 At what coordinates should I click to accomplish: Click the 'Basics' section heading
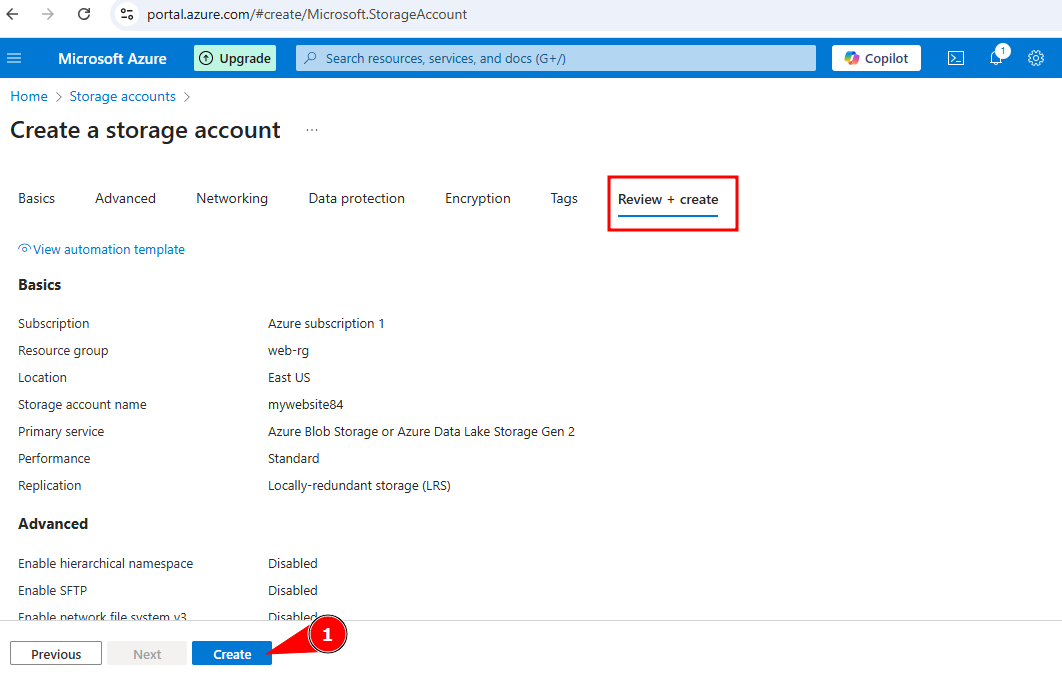click(39, 284)
